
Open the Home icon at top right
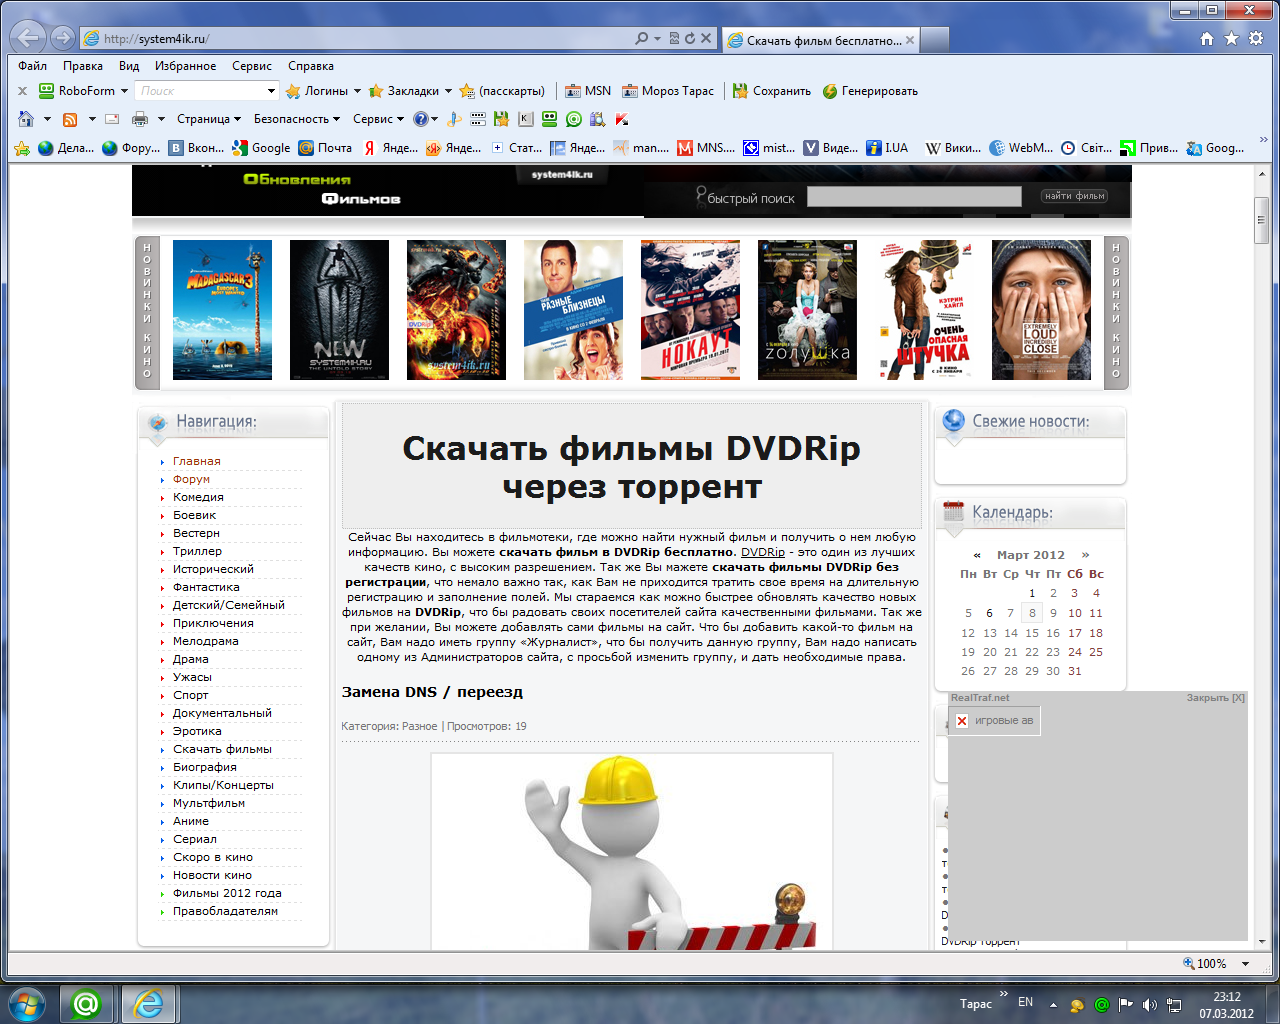(x=1207, y=38)
